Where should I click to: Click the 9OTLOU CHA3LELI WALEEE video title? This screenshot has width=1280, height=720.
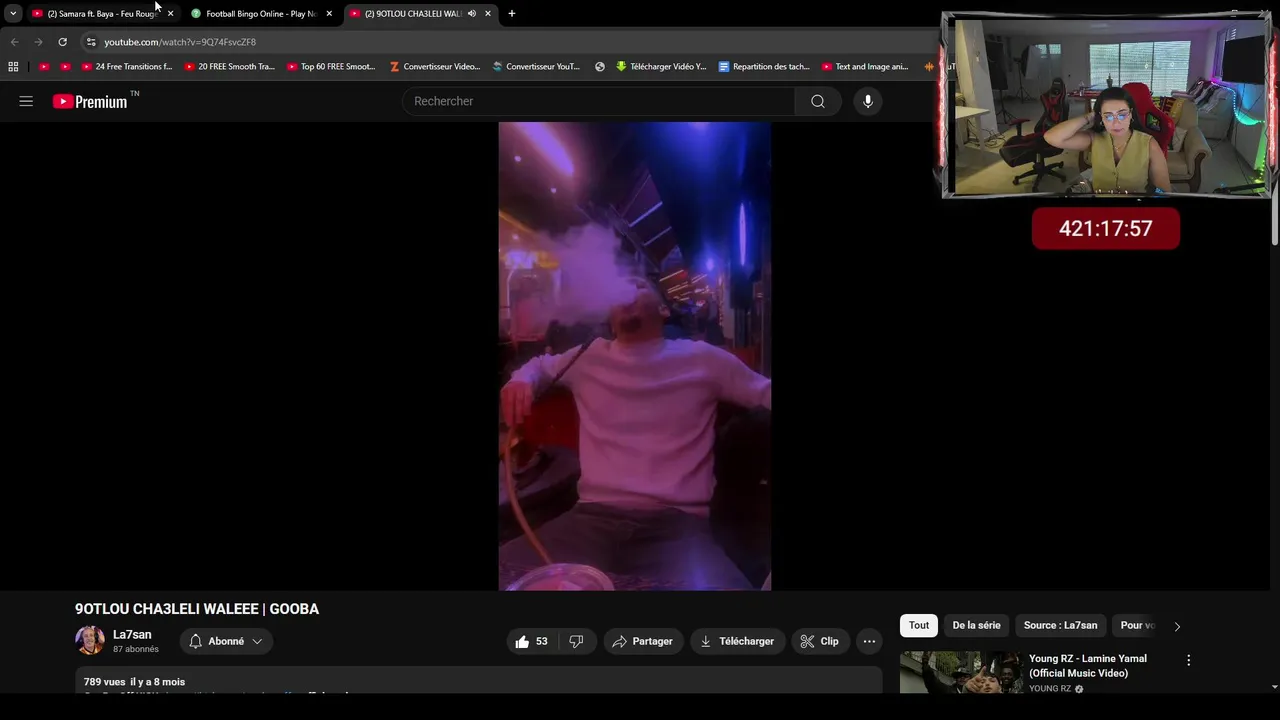click(197, 609)
